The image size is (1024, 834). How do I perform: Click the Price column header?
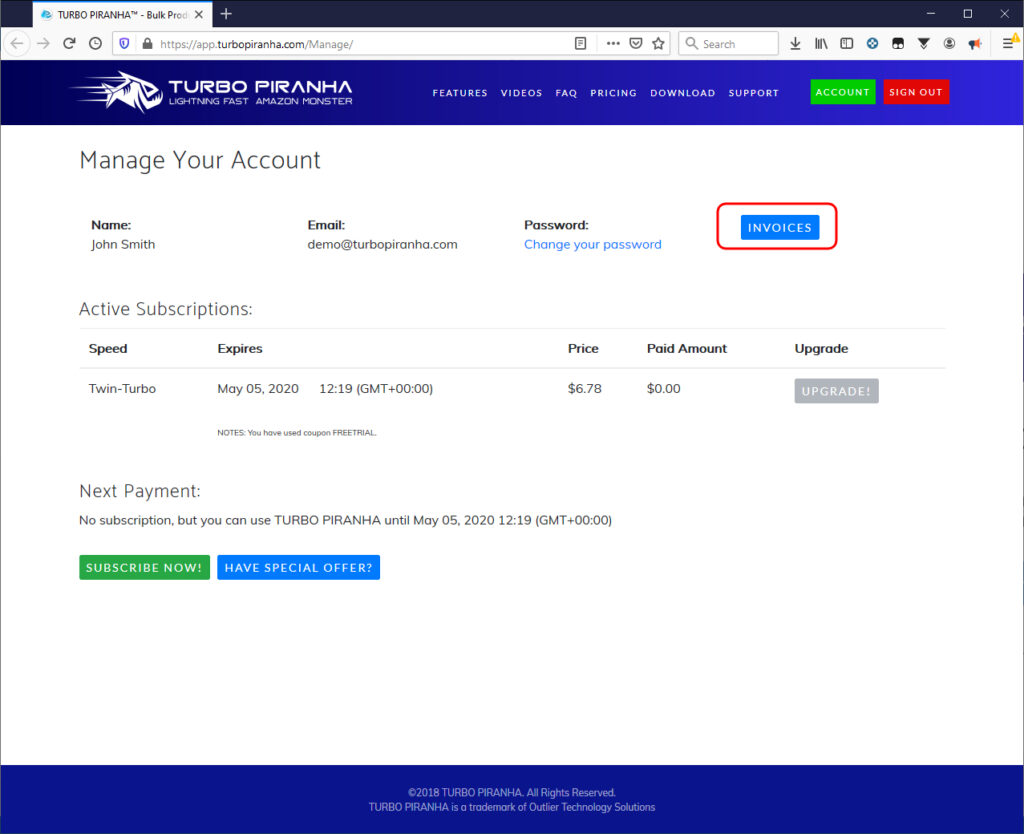tap(583, 348)
